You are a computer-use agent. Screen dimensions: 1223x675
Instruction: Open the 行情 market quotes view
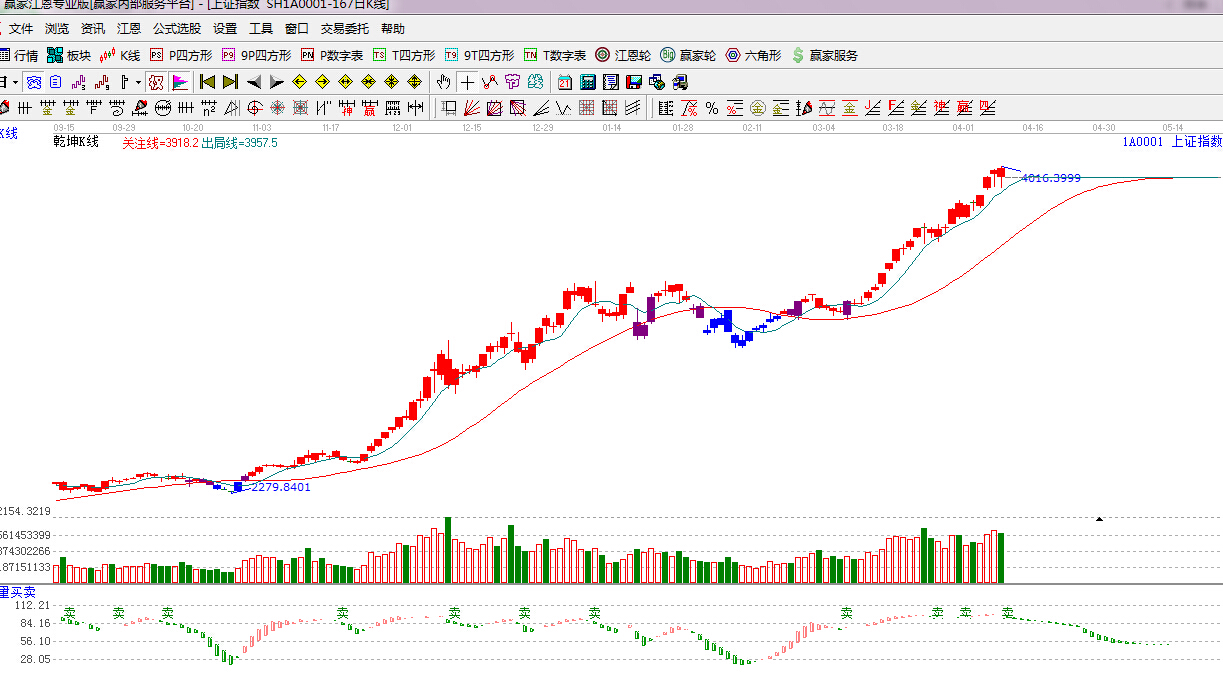[x=18, y=55]
